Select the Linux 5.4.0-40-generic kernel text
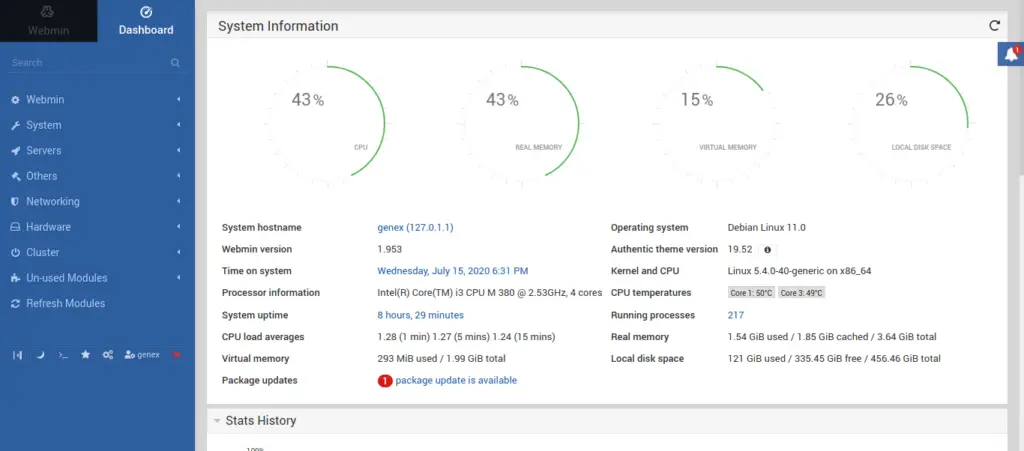The image size is (1024, 451). pos(799,271)
